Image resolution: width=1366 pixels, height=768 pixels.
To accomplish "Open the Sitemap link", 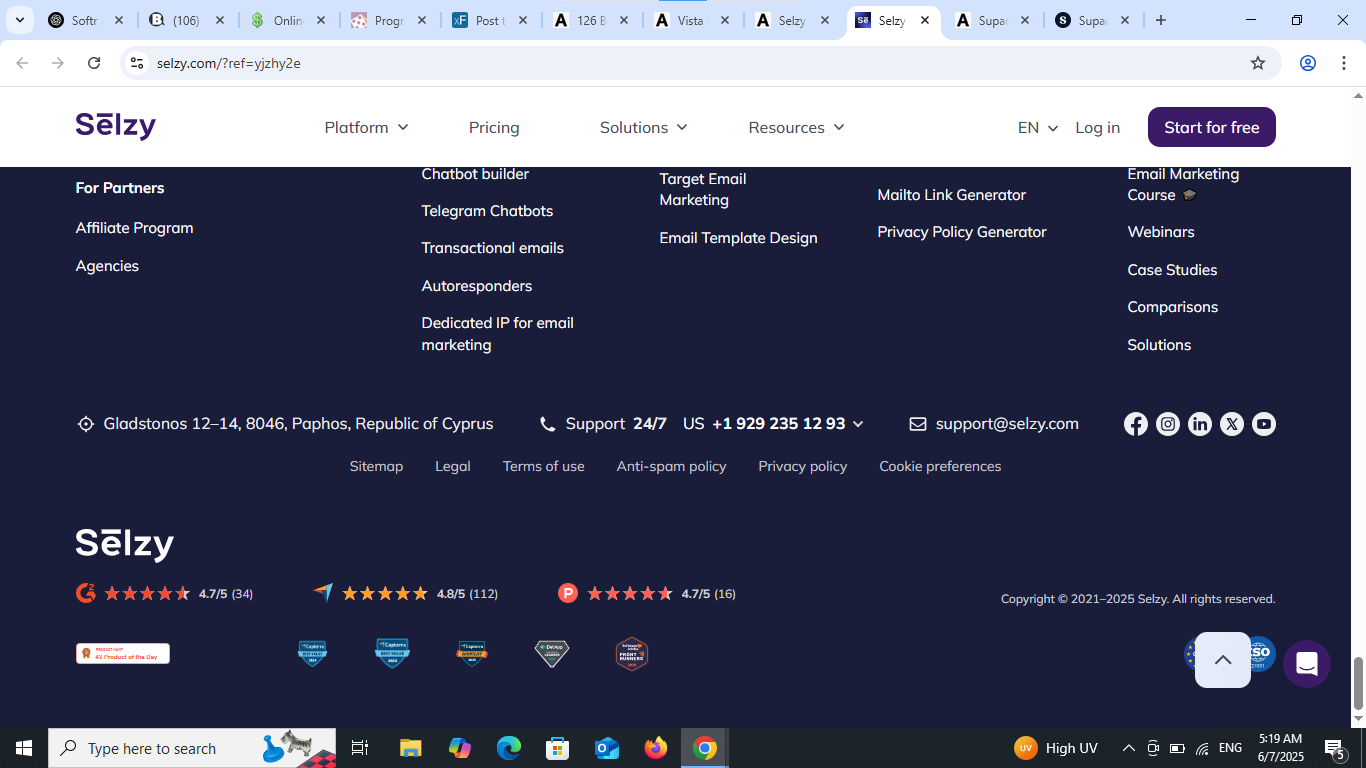I will [x=376, y=466].
